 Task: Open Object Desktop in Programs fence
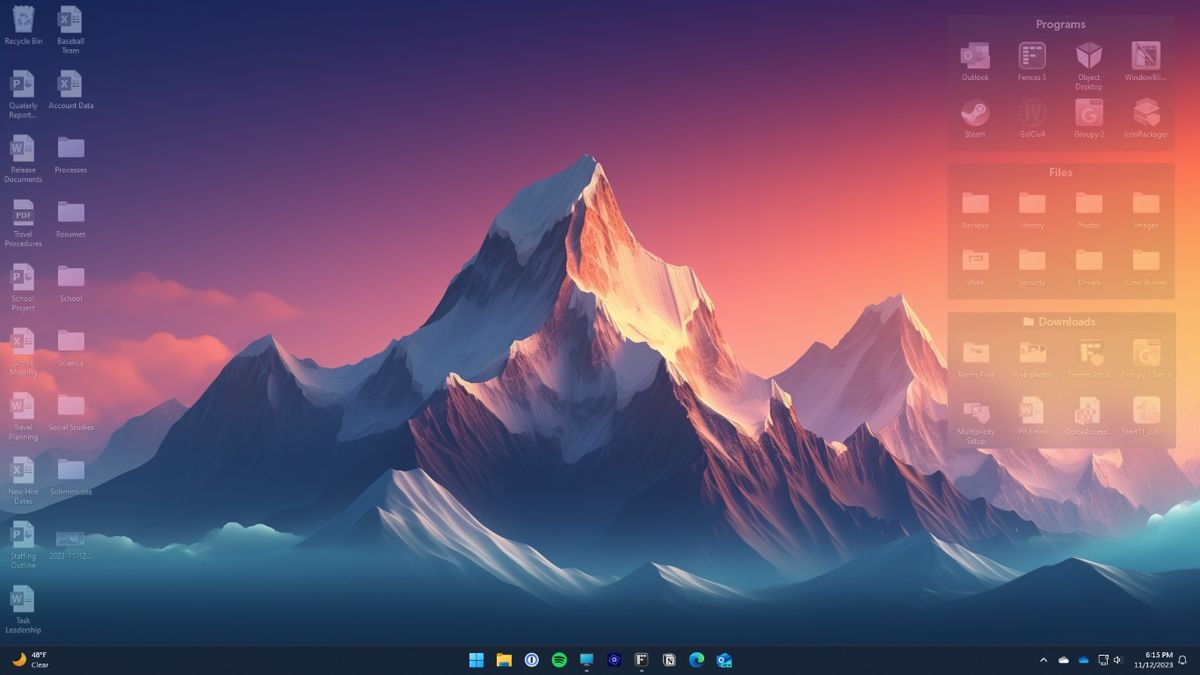(1089, 65)
